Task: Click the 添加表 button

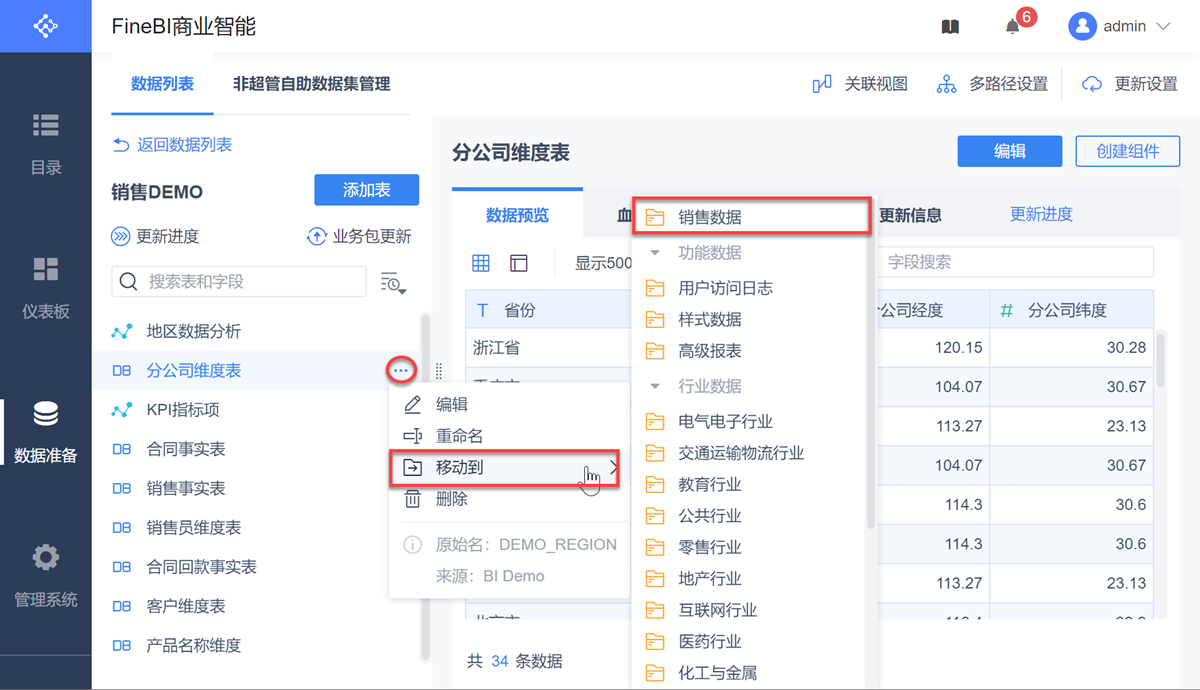Action: tap(366, 190)
